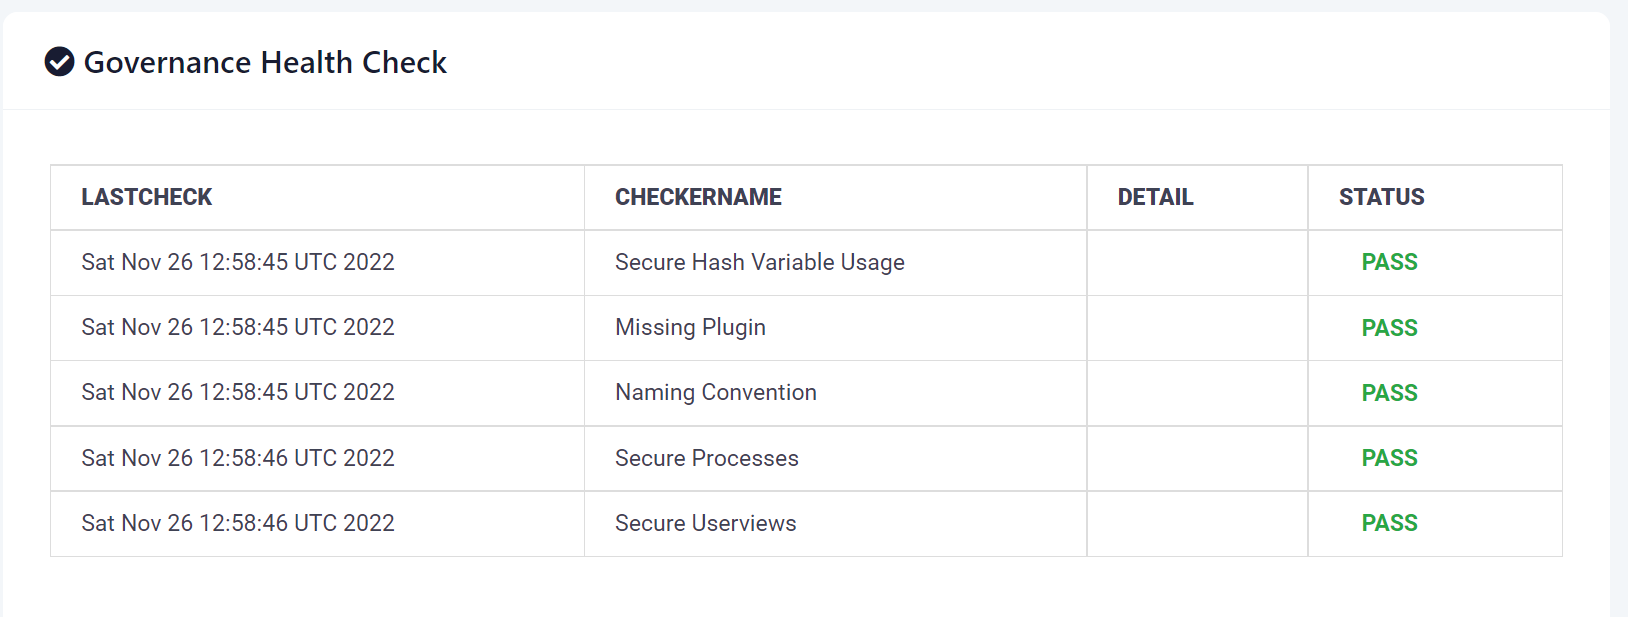This screenshot has width=1628, height=617.
Task: Select the Secure Userviews checker name
Action: point(705,523)
